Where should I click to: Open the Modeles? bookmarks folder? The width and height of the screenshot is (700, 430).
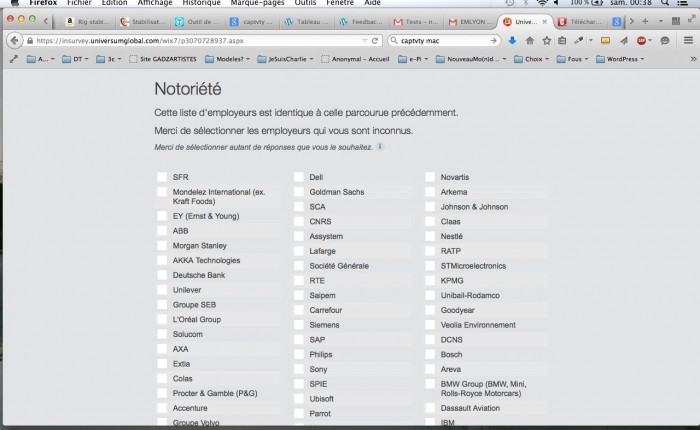tap(227, 59)
